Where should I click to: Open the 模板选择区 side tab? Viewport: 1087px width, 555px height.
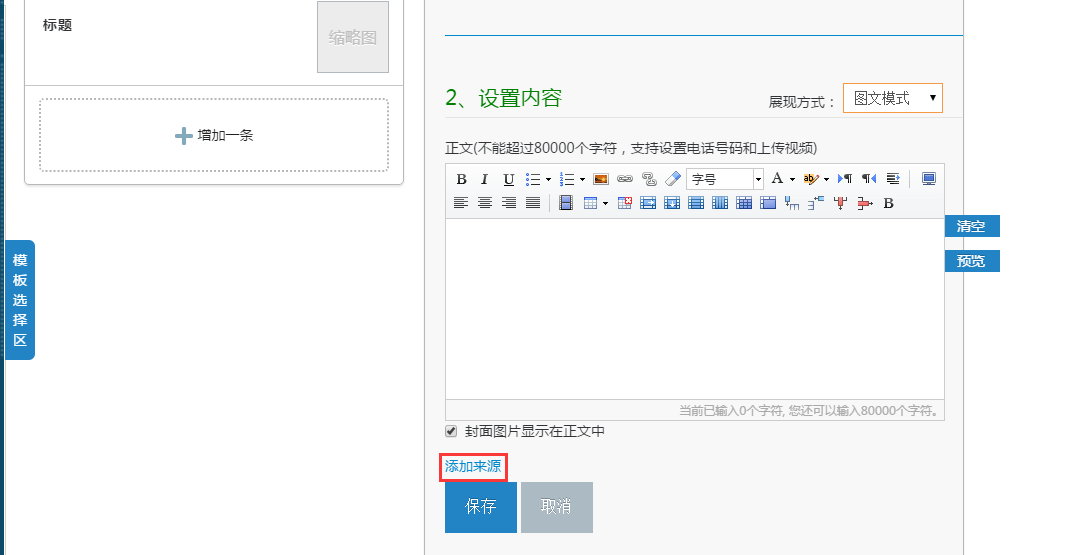[x=20, y=300]
